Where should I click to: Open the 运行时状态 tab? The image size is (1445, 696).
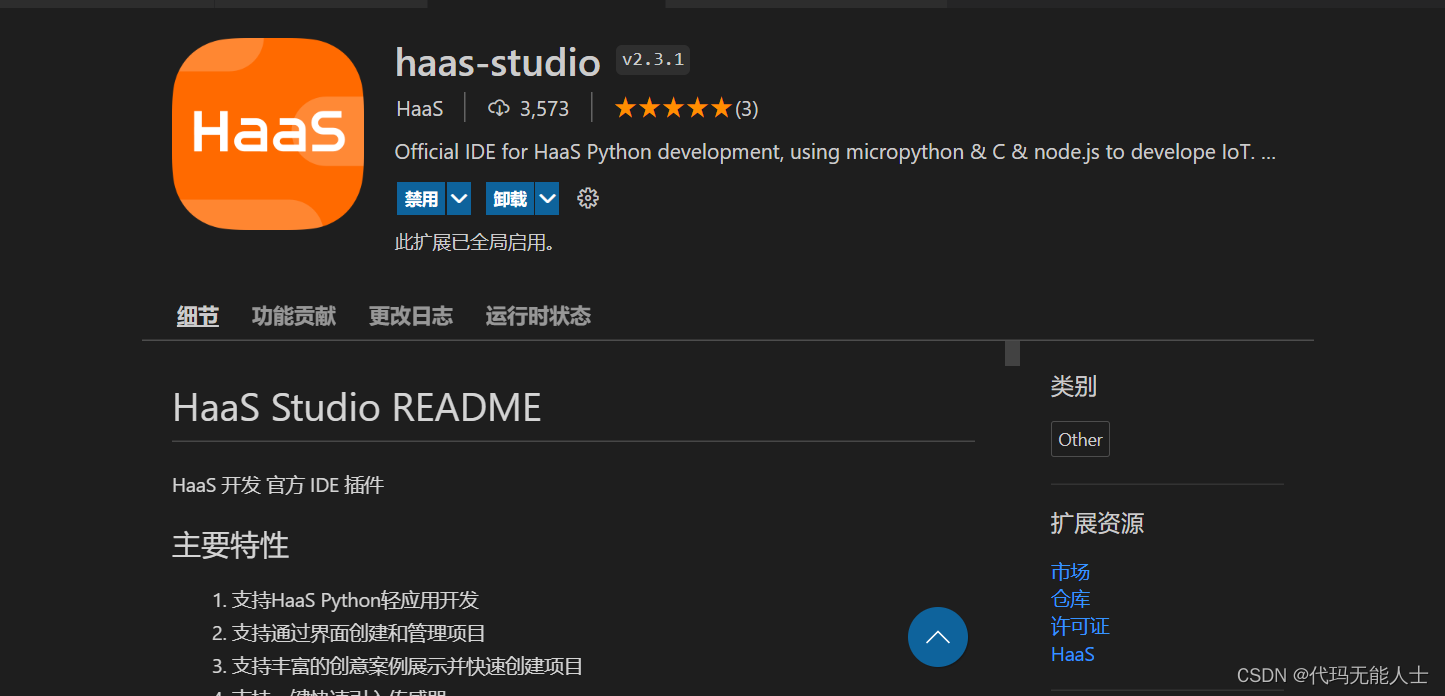pyautogui.click(x=538, y=316)
